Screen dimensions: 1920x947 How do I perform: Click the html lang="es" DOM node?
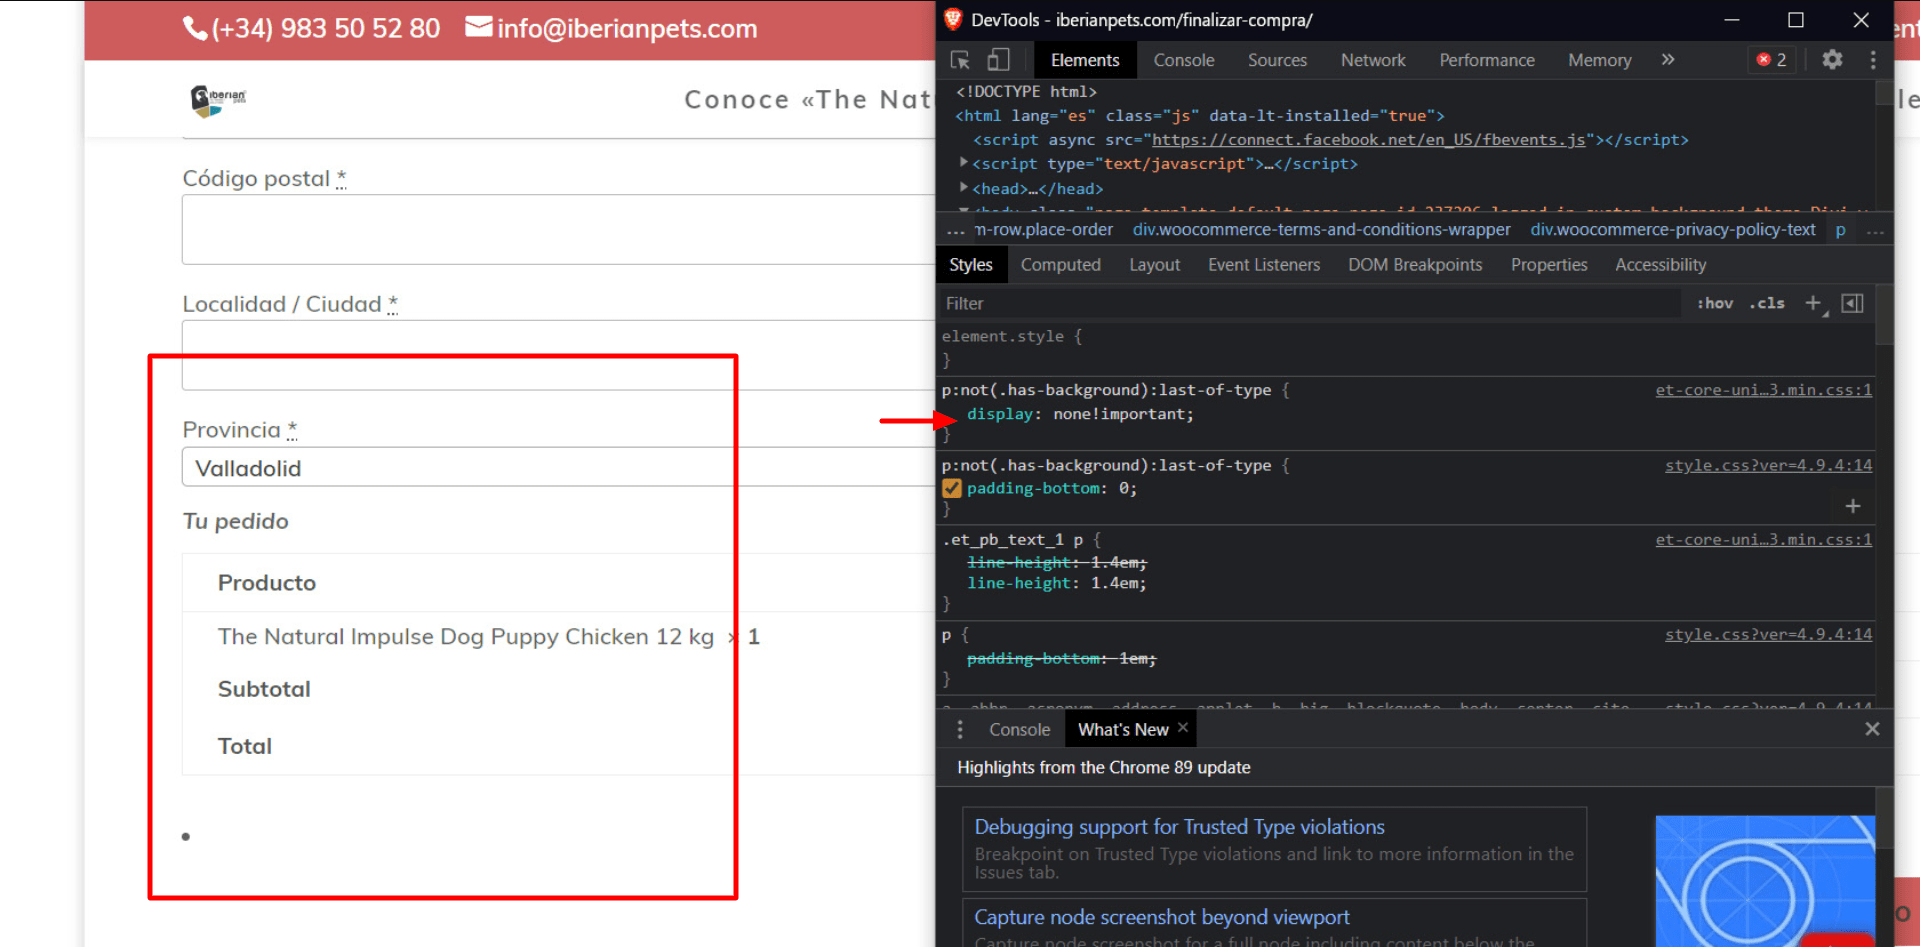tap(1199, 116)
